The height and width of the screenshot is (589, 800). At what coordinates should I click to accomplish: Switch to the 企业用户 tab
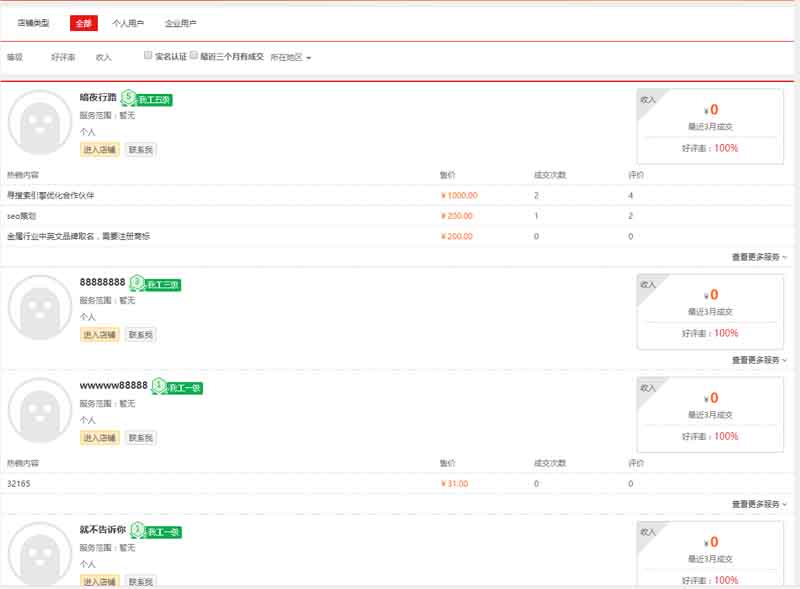point(180,23)
